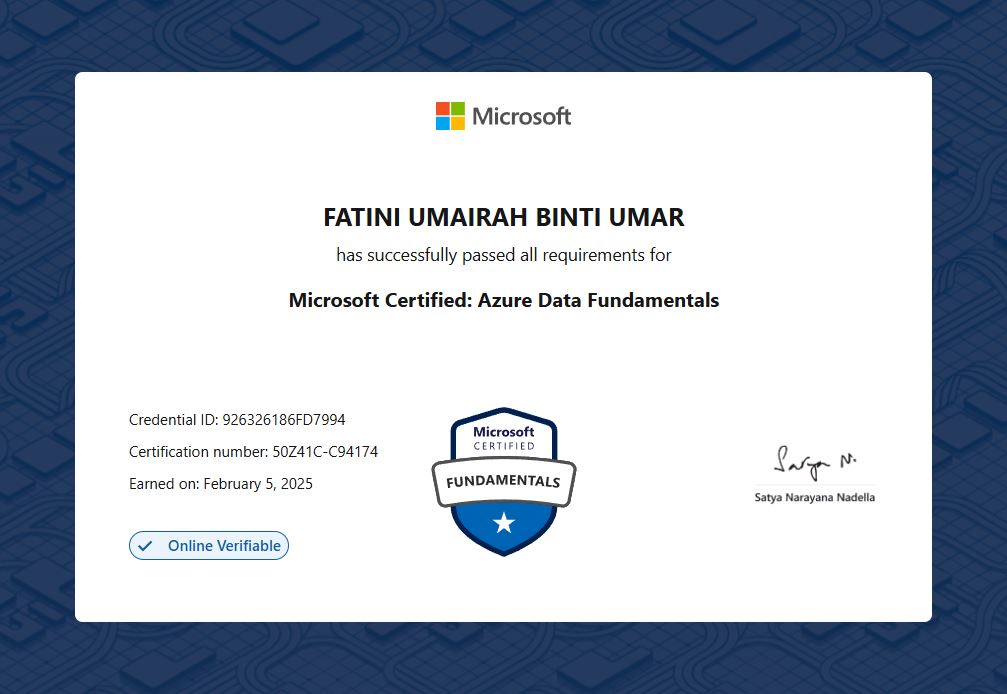Click the FUNDAMENTALS banner on the badge
This screenshot has width=1007, height=694.
503,479
